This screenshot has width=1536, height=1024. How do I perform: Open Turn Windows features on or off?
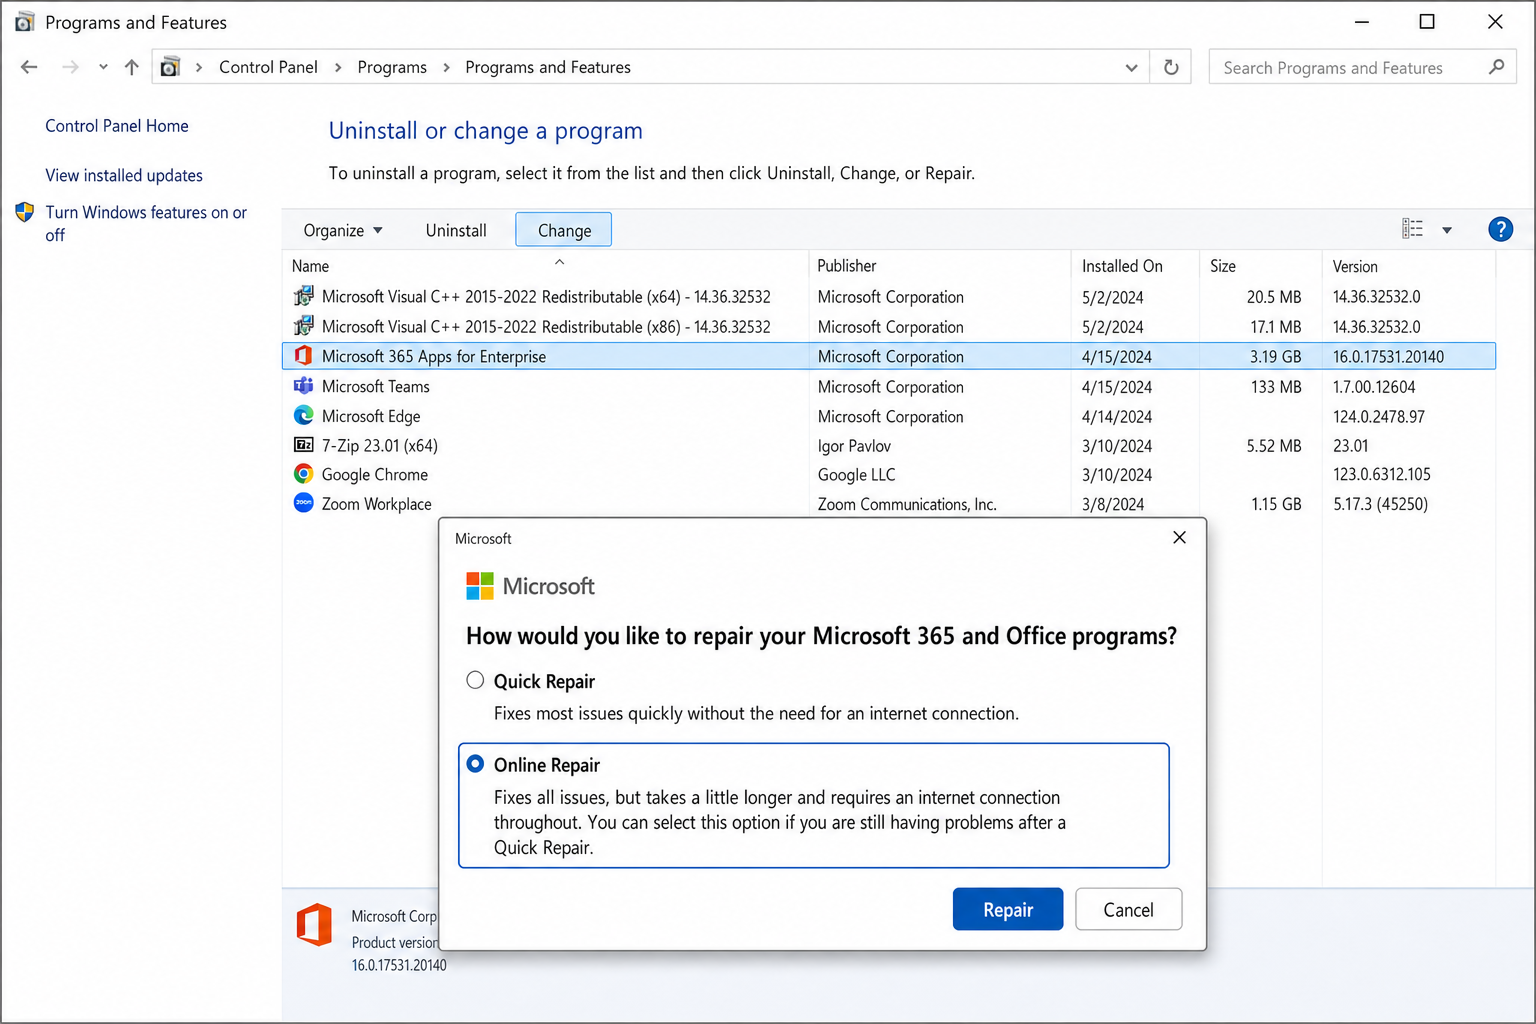click(146, 223)
